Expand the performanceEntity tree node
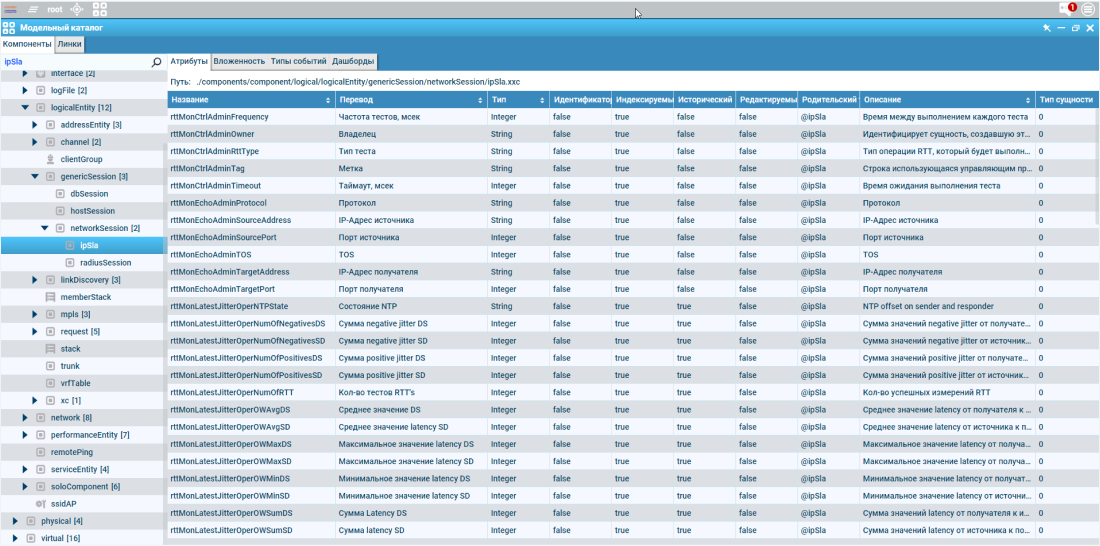The height and width of the screenshot is (546, 1100). [x=25, y=435]
